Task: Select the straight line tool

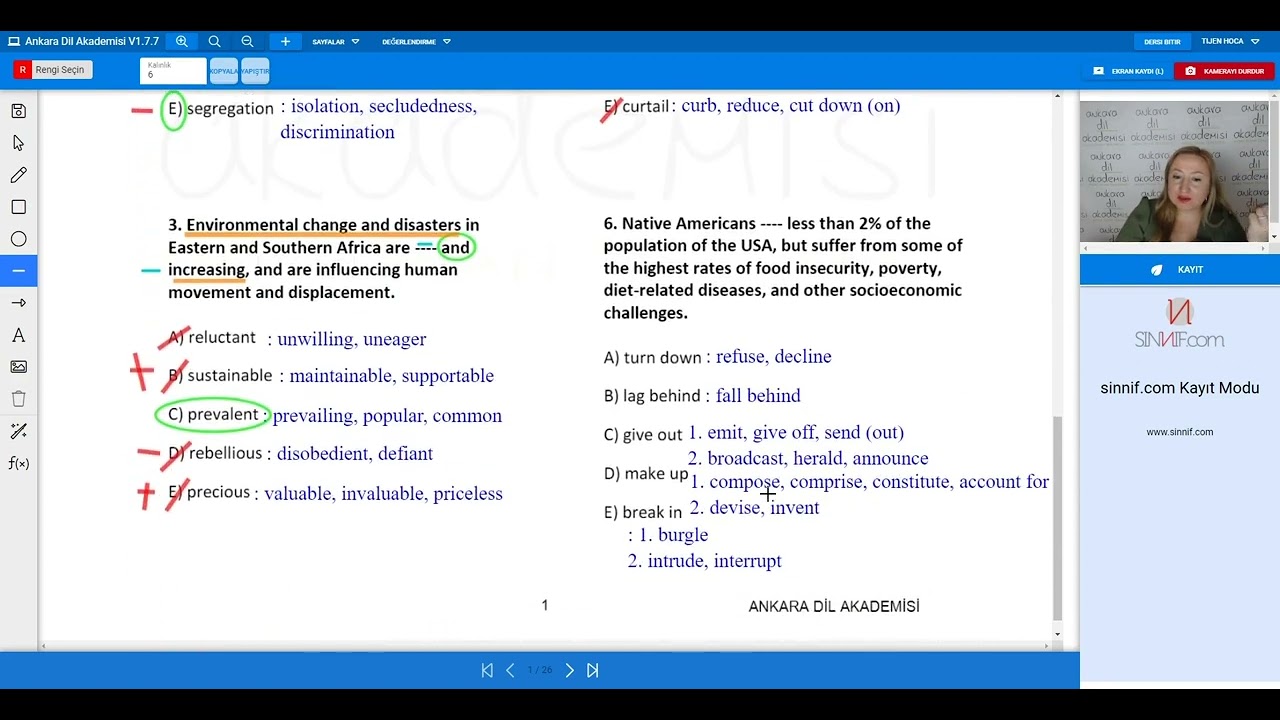Action: click(18, 271)
